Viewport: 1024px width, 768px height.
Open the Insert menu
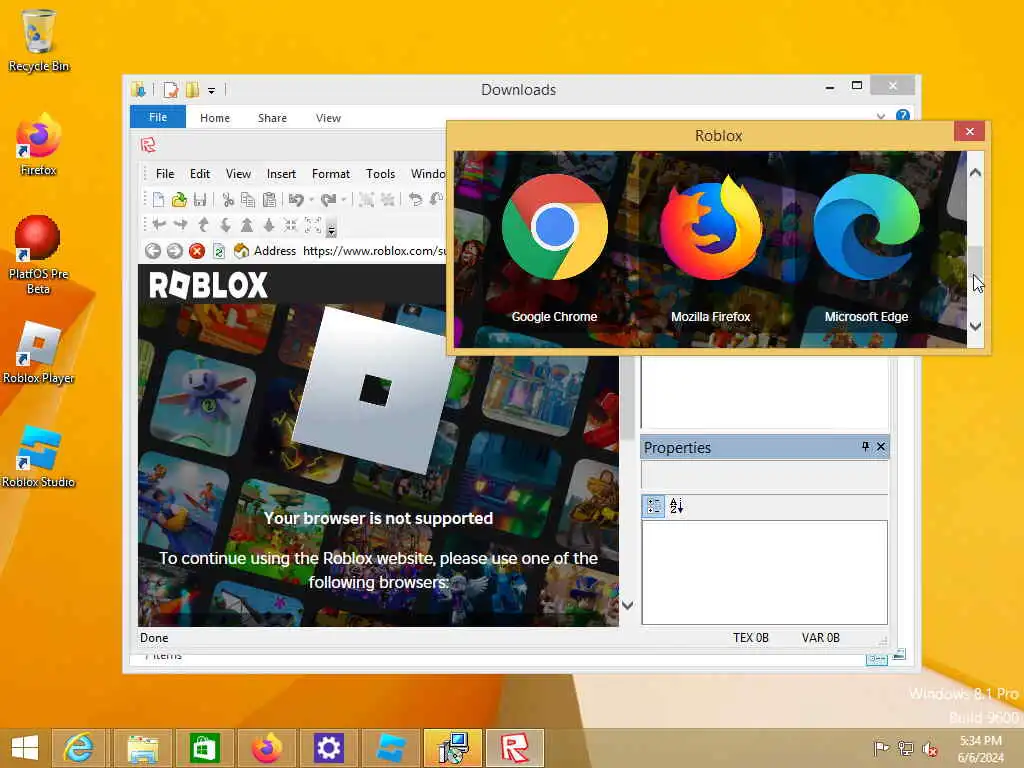[x=281, y=174]
